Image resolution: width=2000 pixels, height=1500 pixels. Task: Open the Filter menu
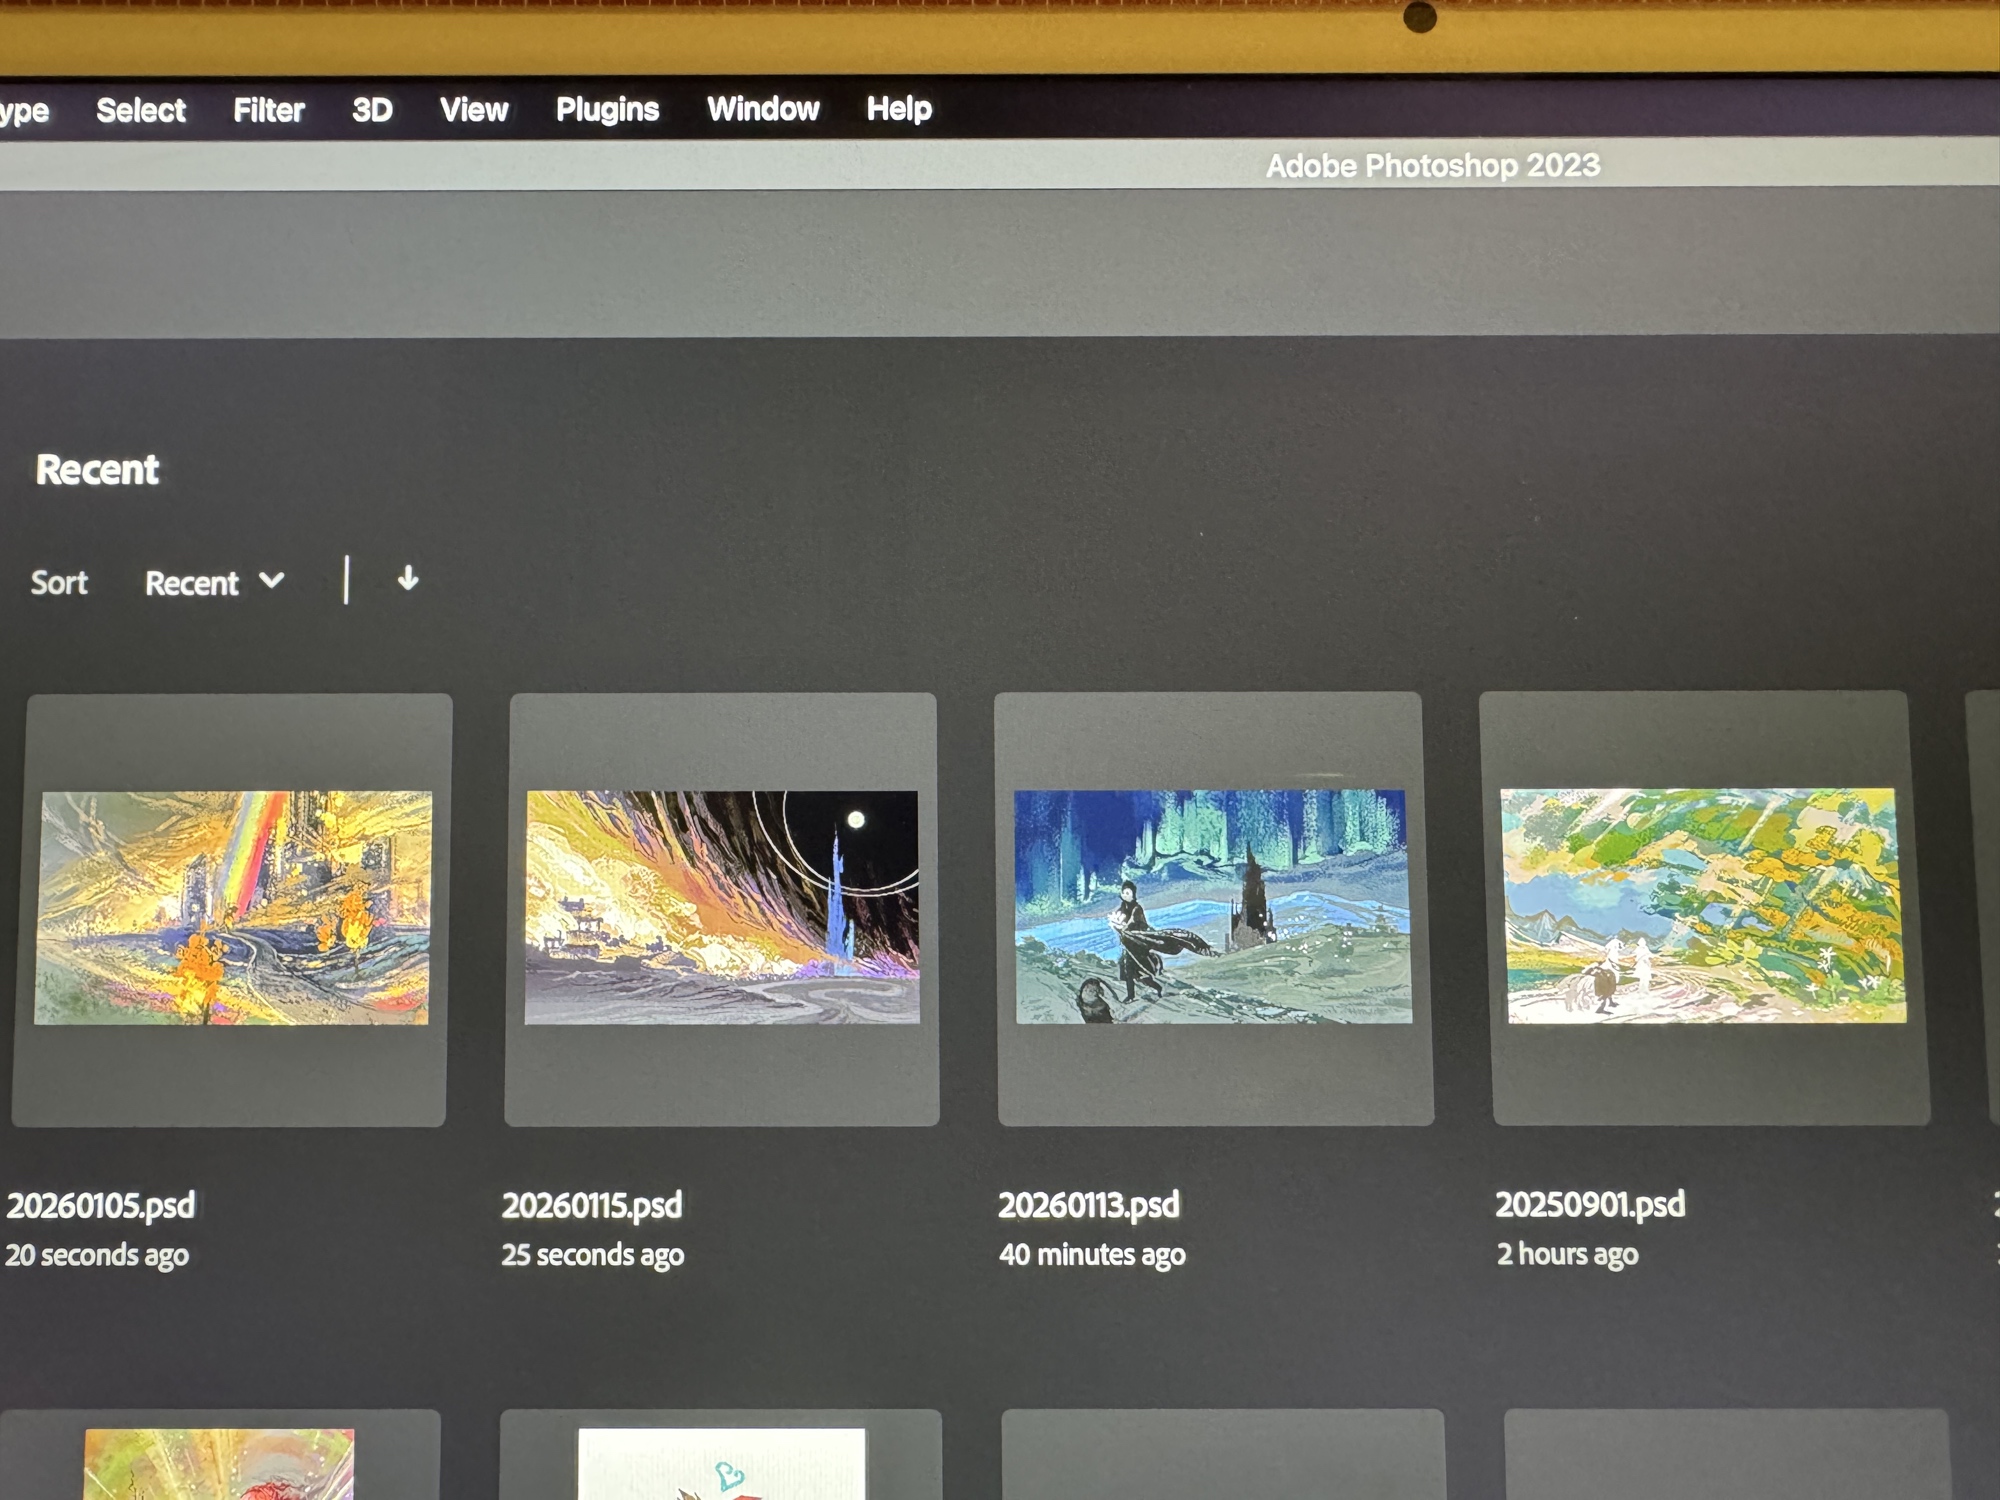click(268, 110)
